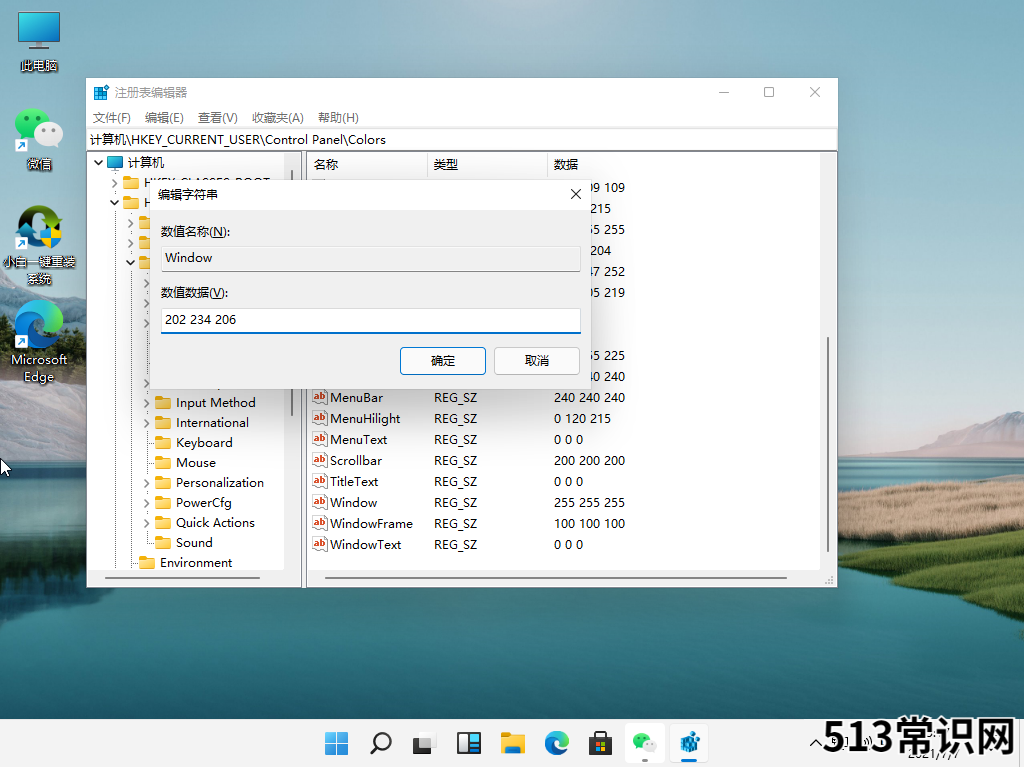Open File Explorer from the taskbar
This screenshot has height=767, width=1024.
tap(513, 742)
